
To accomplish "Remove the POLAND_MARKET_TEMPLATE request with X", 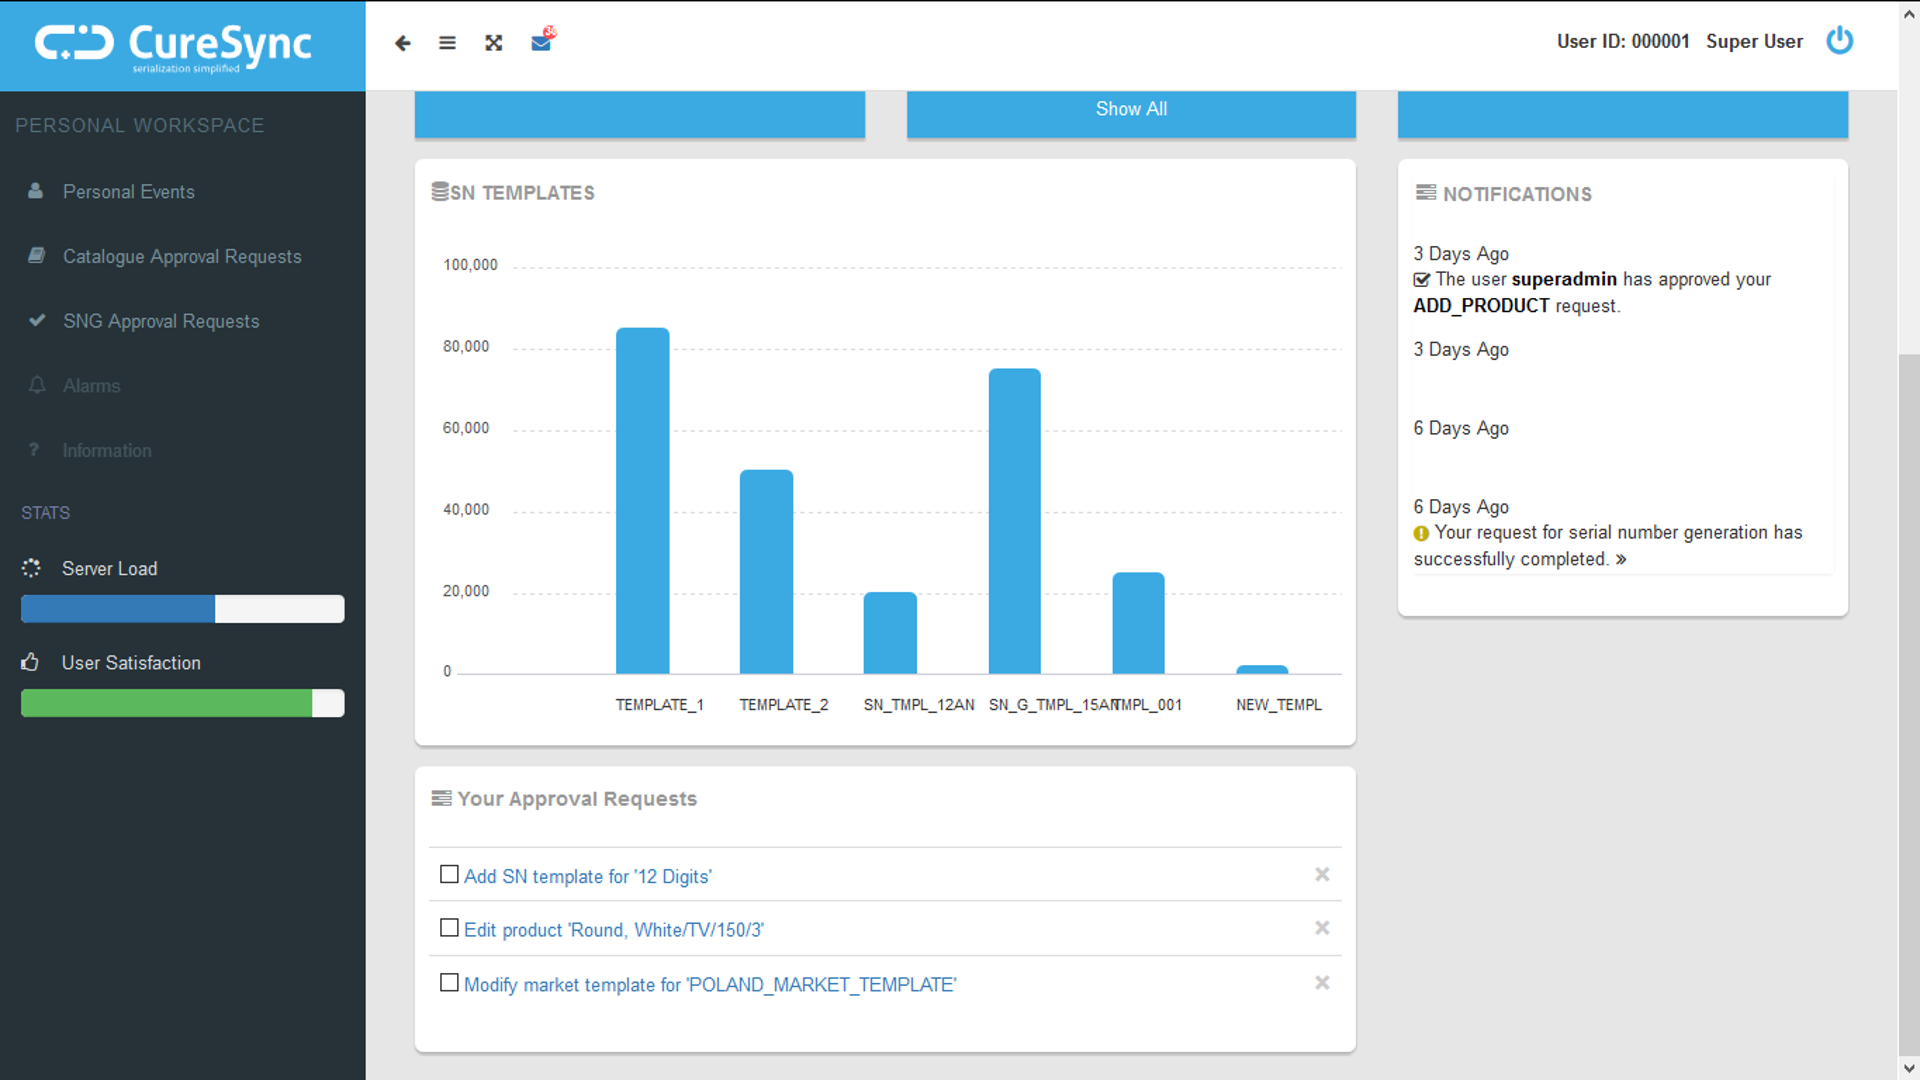I will coord(1322,983).
